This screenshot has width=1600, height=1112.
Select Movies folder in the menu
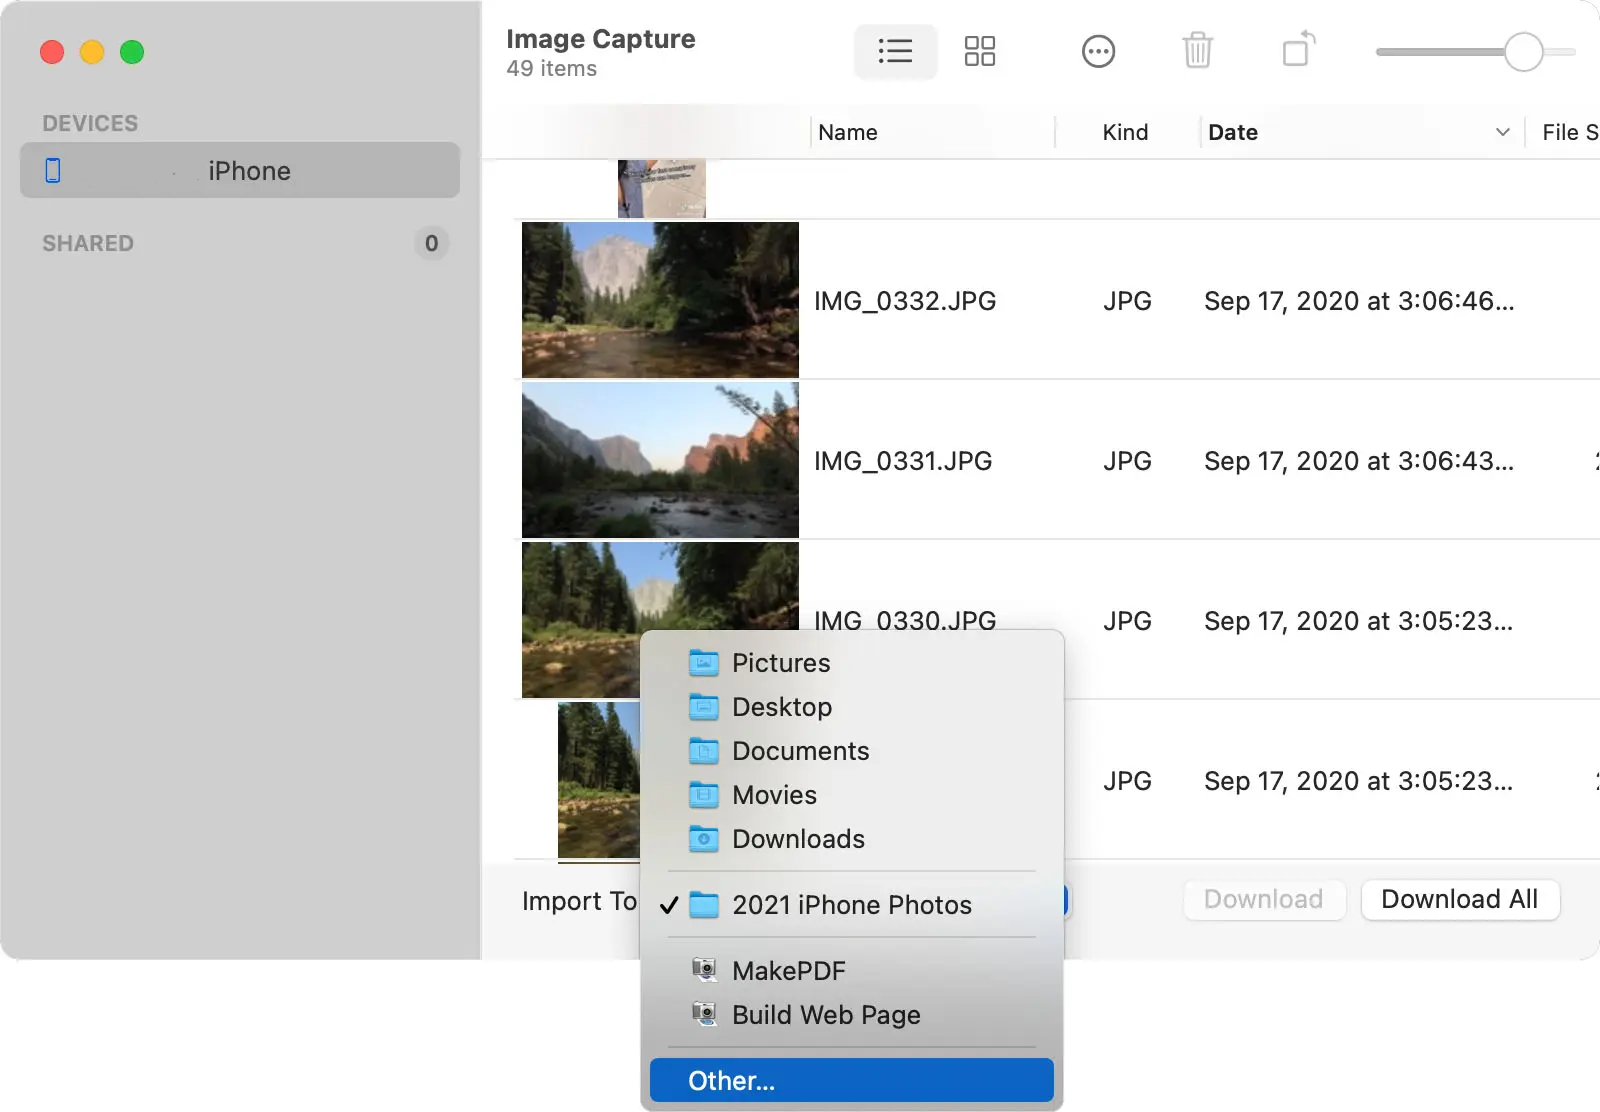click(x=852, y=795)
